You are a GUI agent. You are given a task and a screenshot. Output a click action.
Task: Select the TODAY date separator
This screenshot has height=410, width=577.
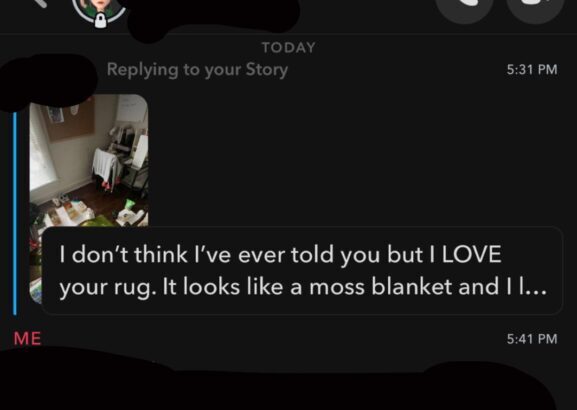tap(288, 47)
